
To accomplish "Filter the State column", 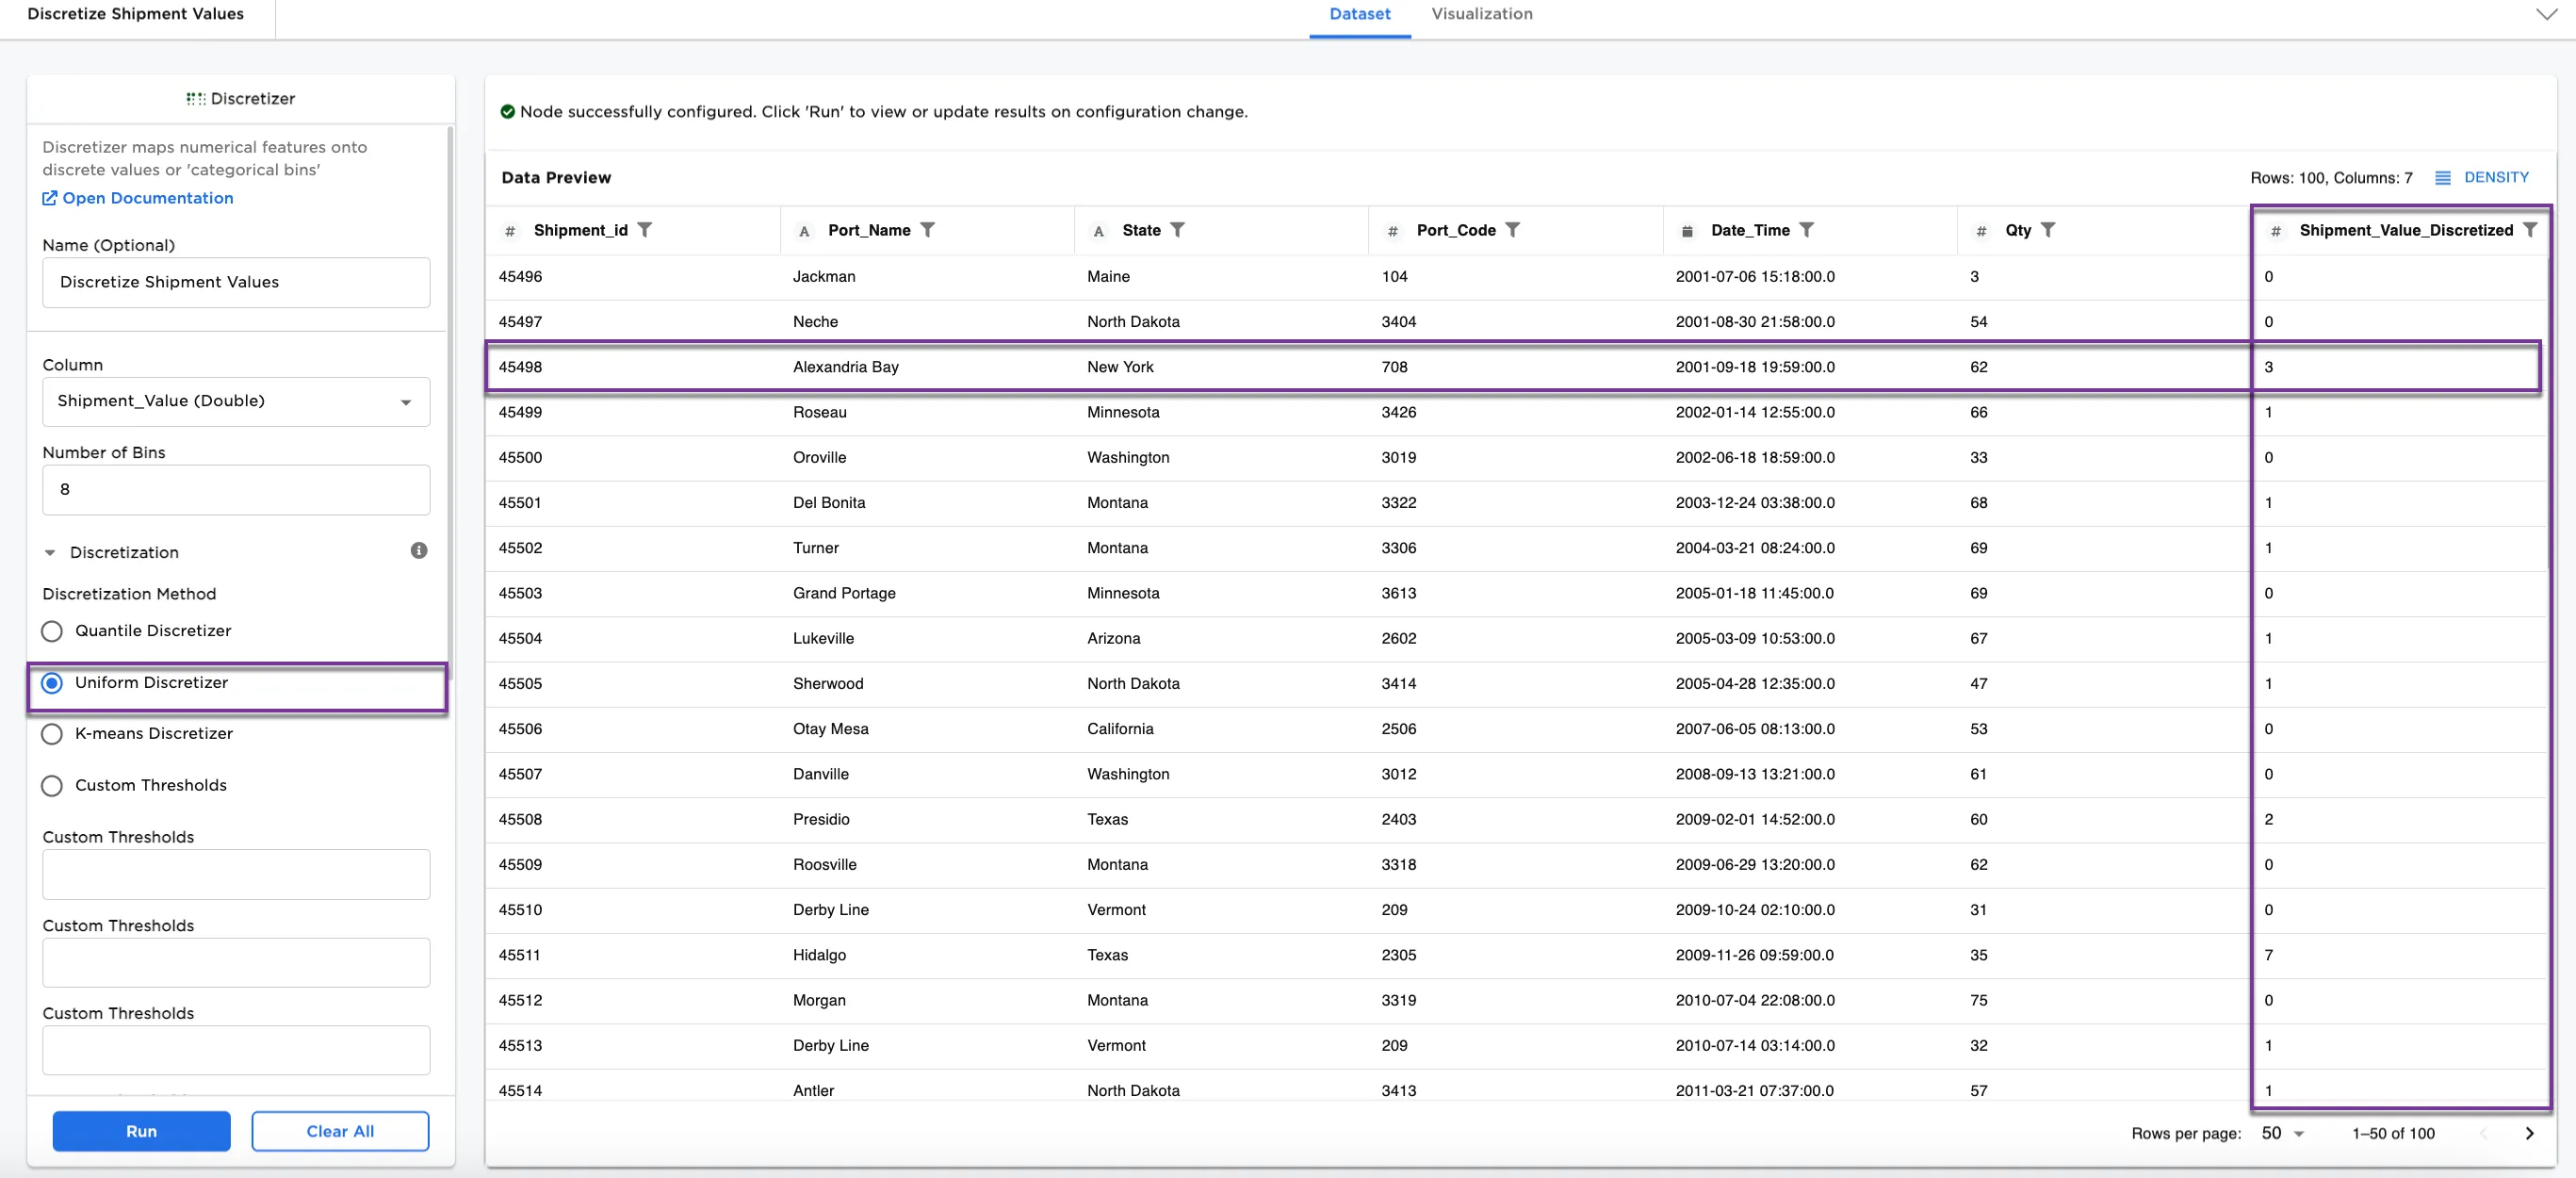I will pyautogui.click(x=1180, y=230).
